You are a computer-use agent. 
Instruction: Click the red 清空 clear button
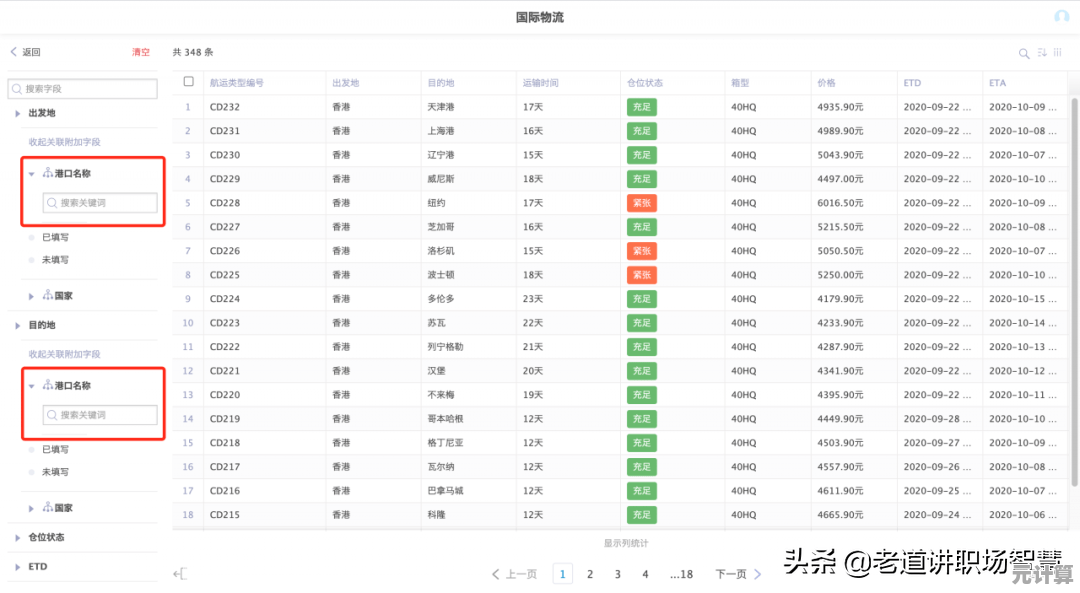[141, 52]
